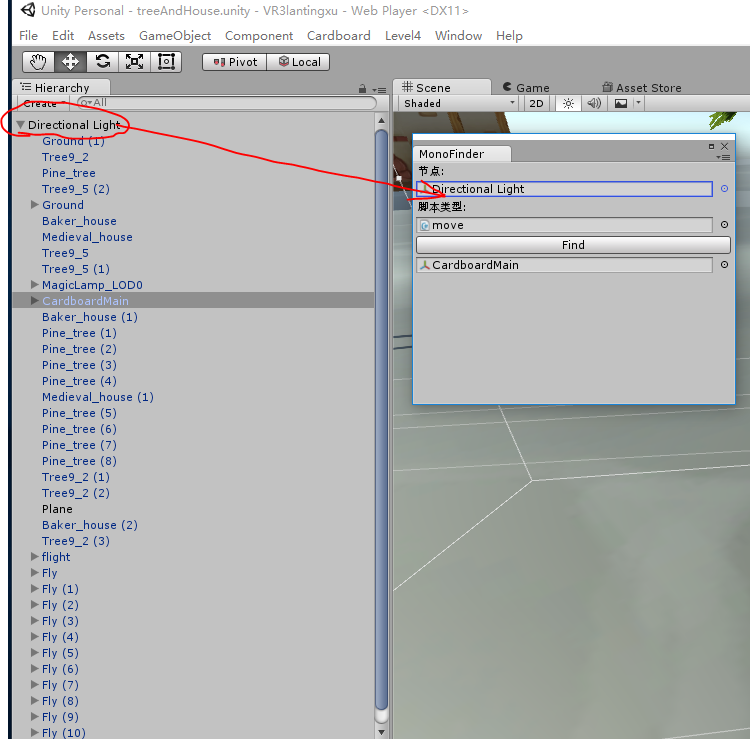The width and height of the screenshot is (750, 739).
Task: Toggle the Local handle rotation button
Action: pos(298,62)
